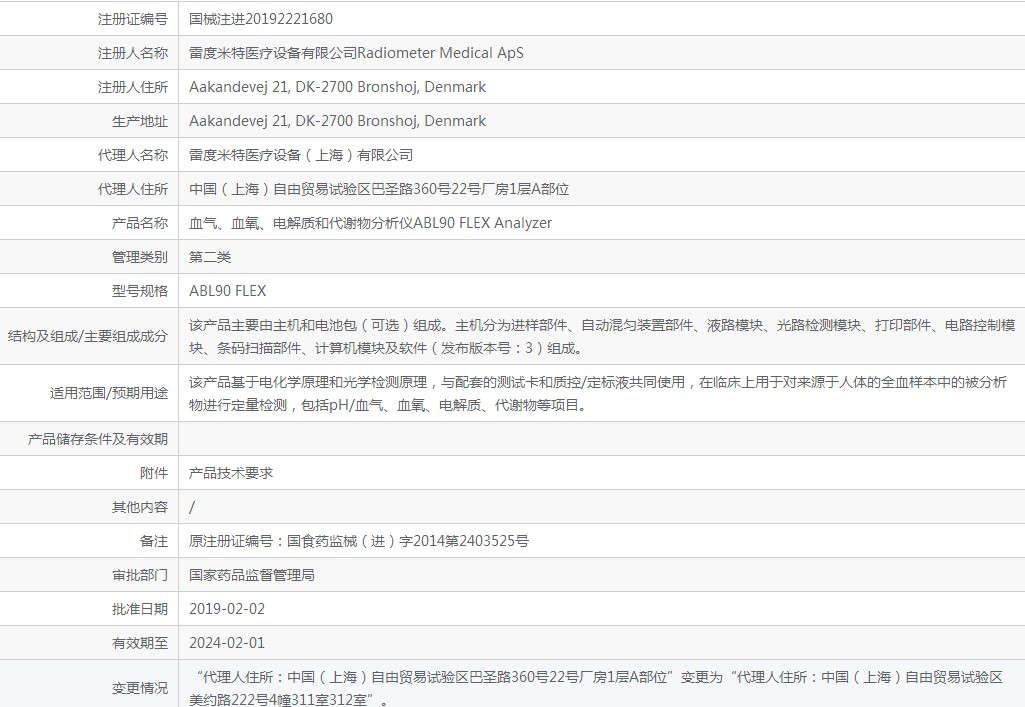Click the 审批部门 label
Image resolution: width=1025 pixels, height=707 pixels.
[140, 575]
